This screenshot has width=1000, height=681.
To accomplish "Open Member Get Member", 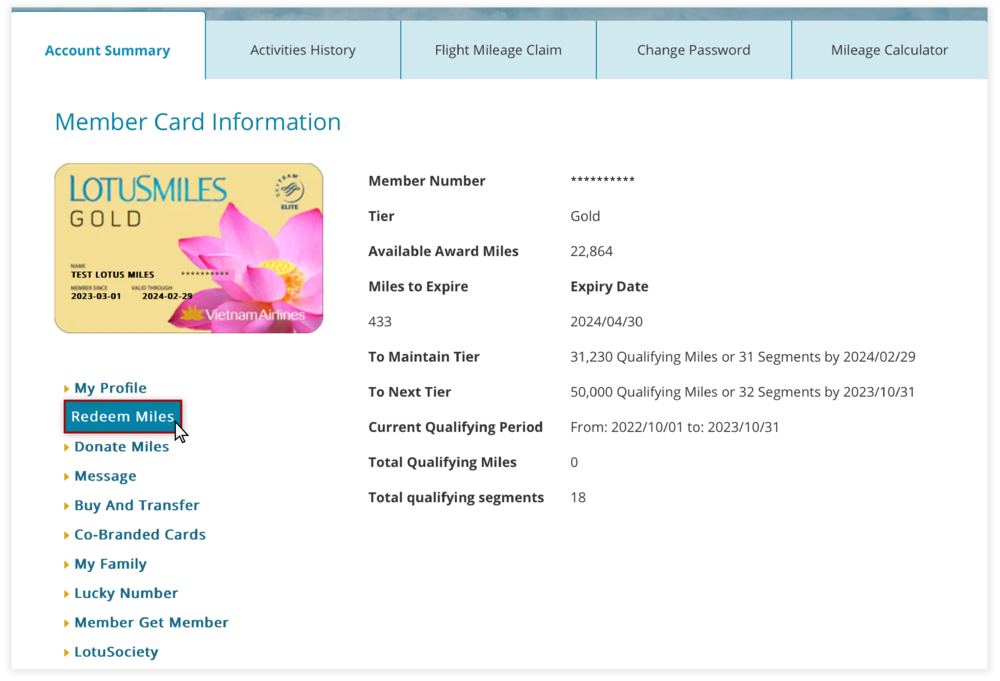I will click(151, 622).
